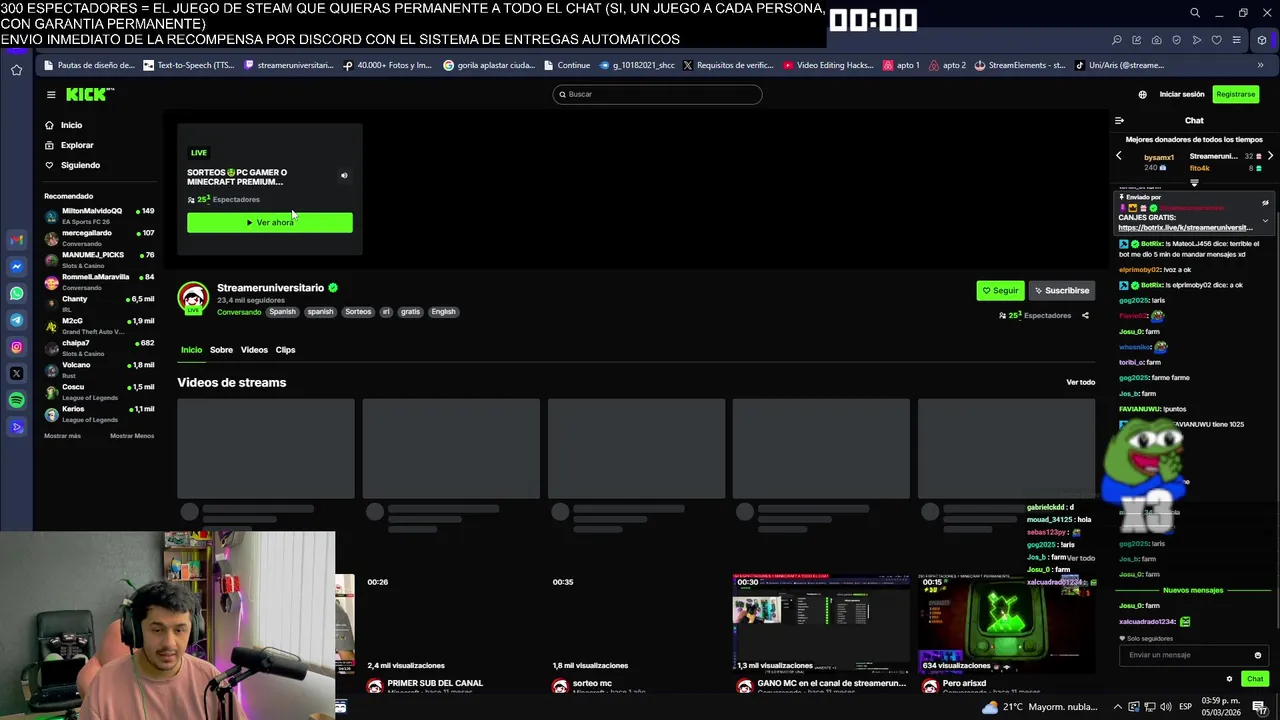
Task: Click the globe language icon
Action: tap(1142, 94)
